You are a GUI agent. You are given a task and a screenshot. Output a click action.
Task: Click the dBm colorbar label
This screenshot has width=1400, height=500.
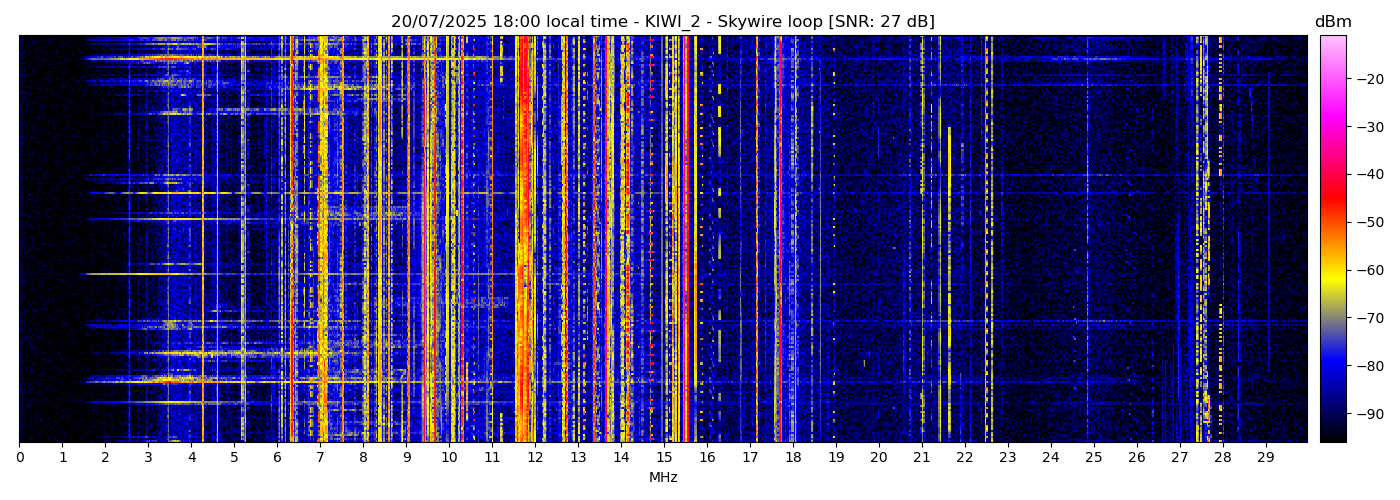point(1332,22)
